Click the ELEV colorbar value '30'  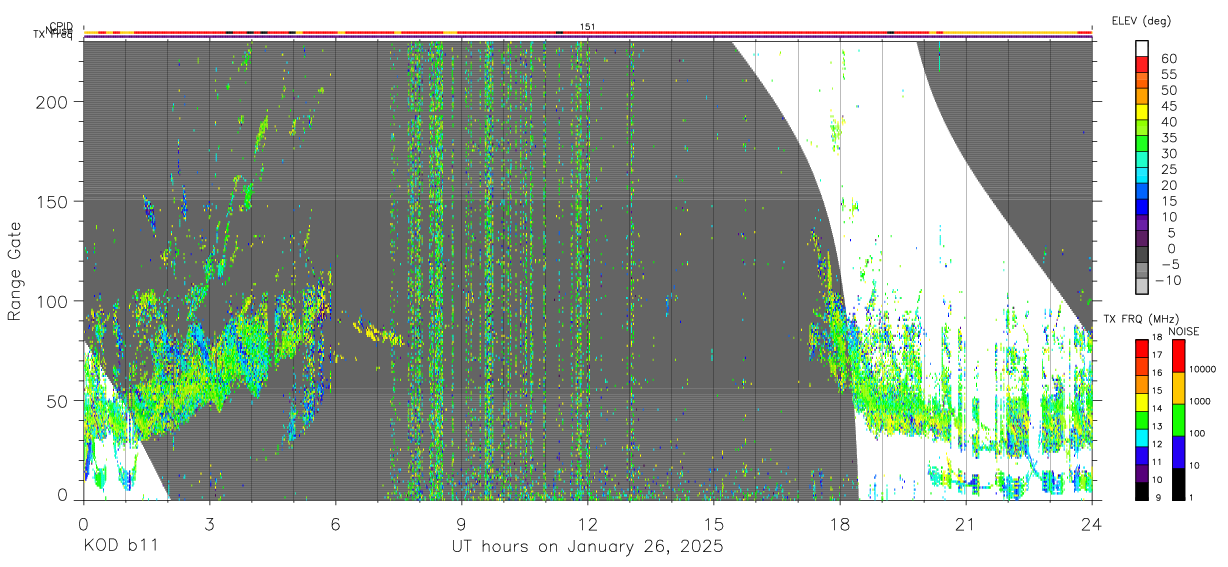(1169, 153)
